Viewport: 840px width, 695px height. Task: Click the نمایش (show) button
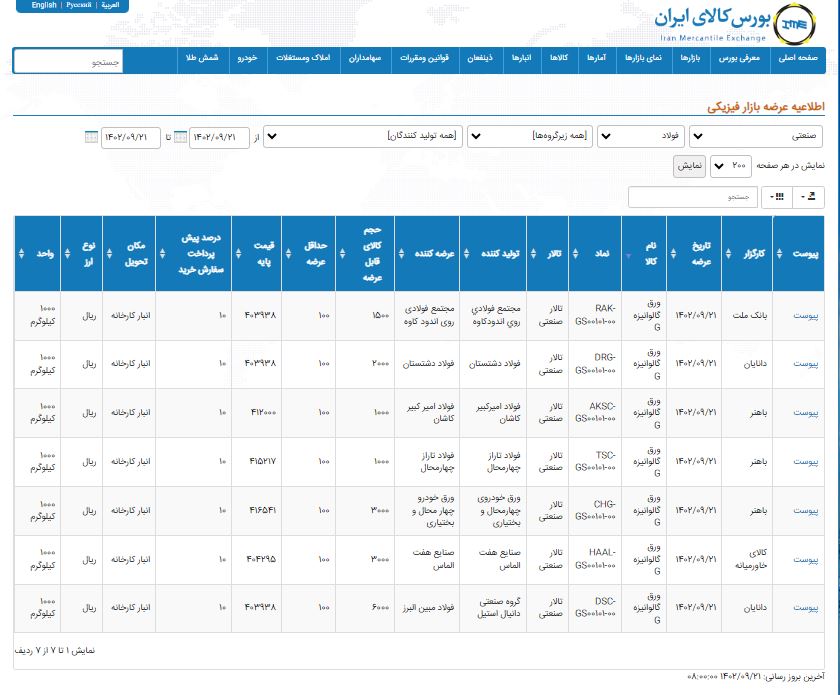[x=689, y=166]
